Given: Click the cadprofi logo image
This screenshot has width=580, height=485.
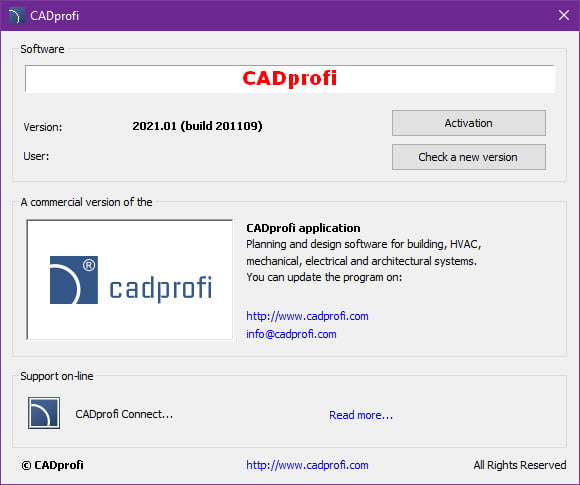Looking at the screenshot, I should [130, 280].
